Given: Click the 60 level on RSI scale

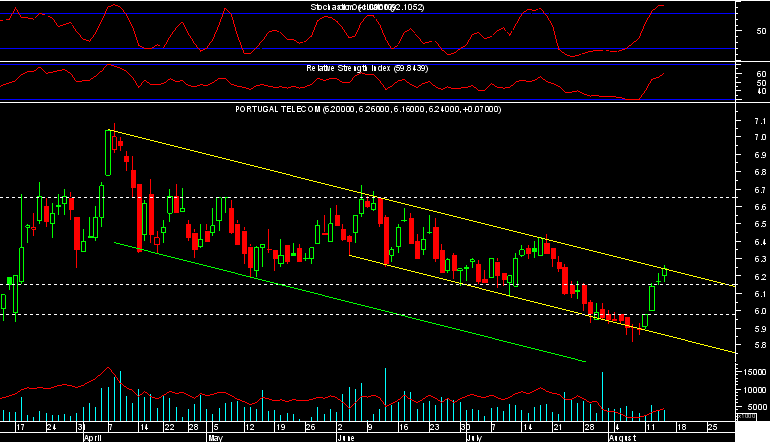Looking at the screenshot, I should 761,74.
